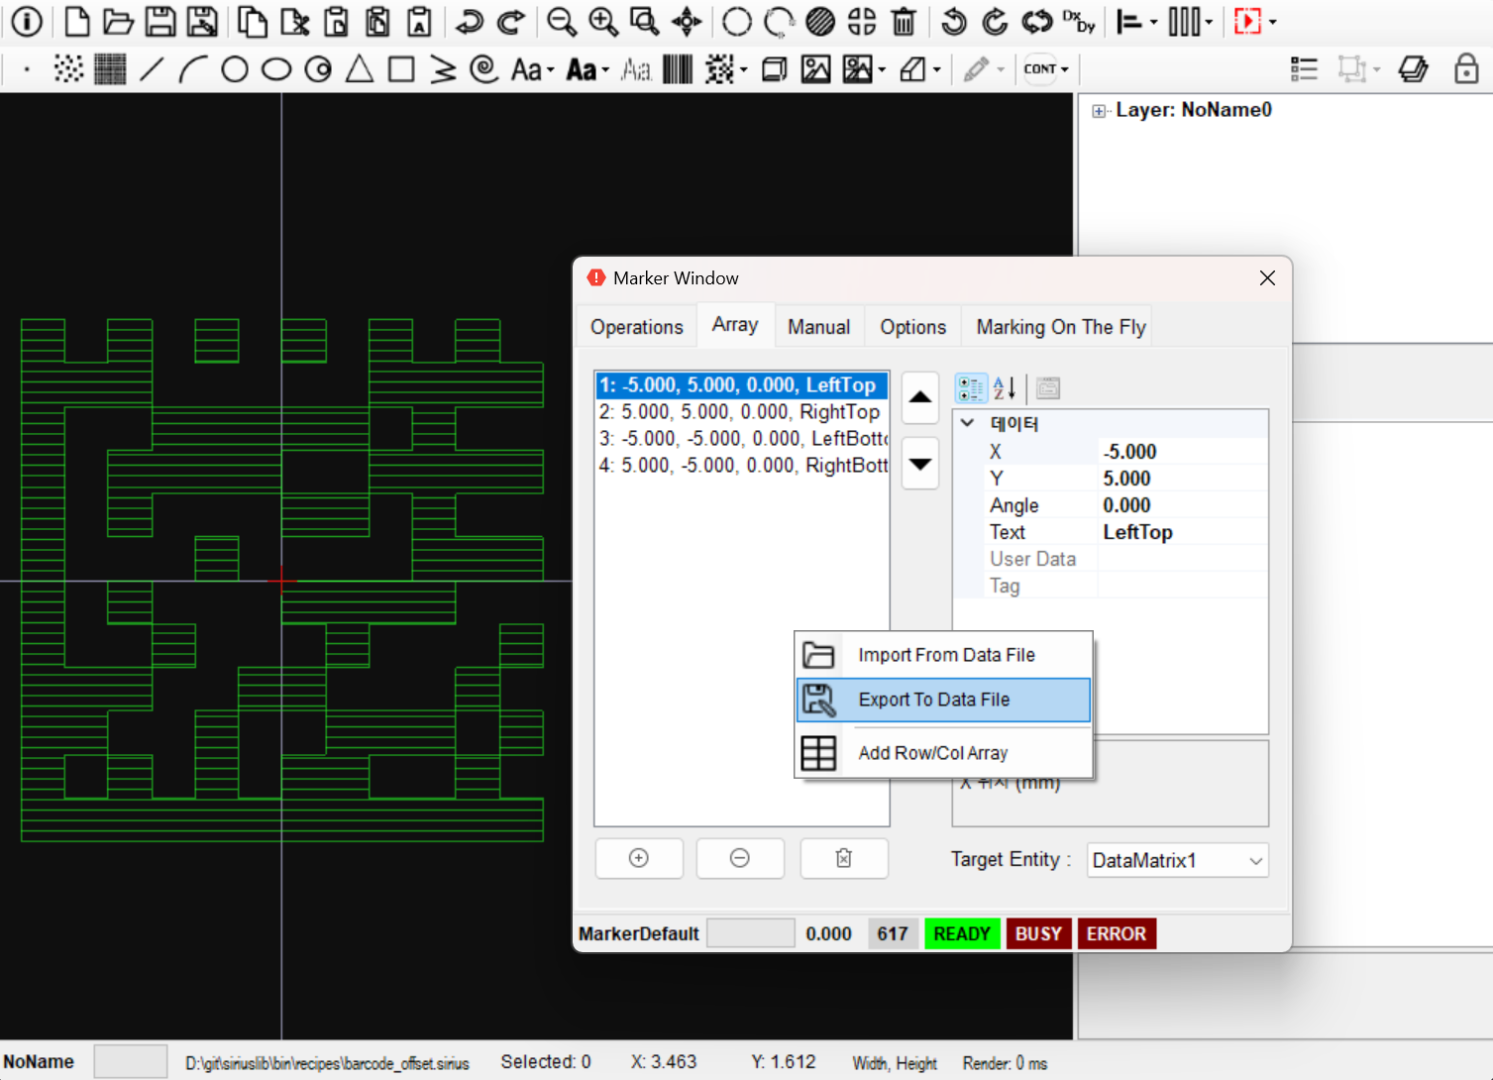
Task: Insert a 1D barcode entity
Action: [x=677, y=69]
